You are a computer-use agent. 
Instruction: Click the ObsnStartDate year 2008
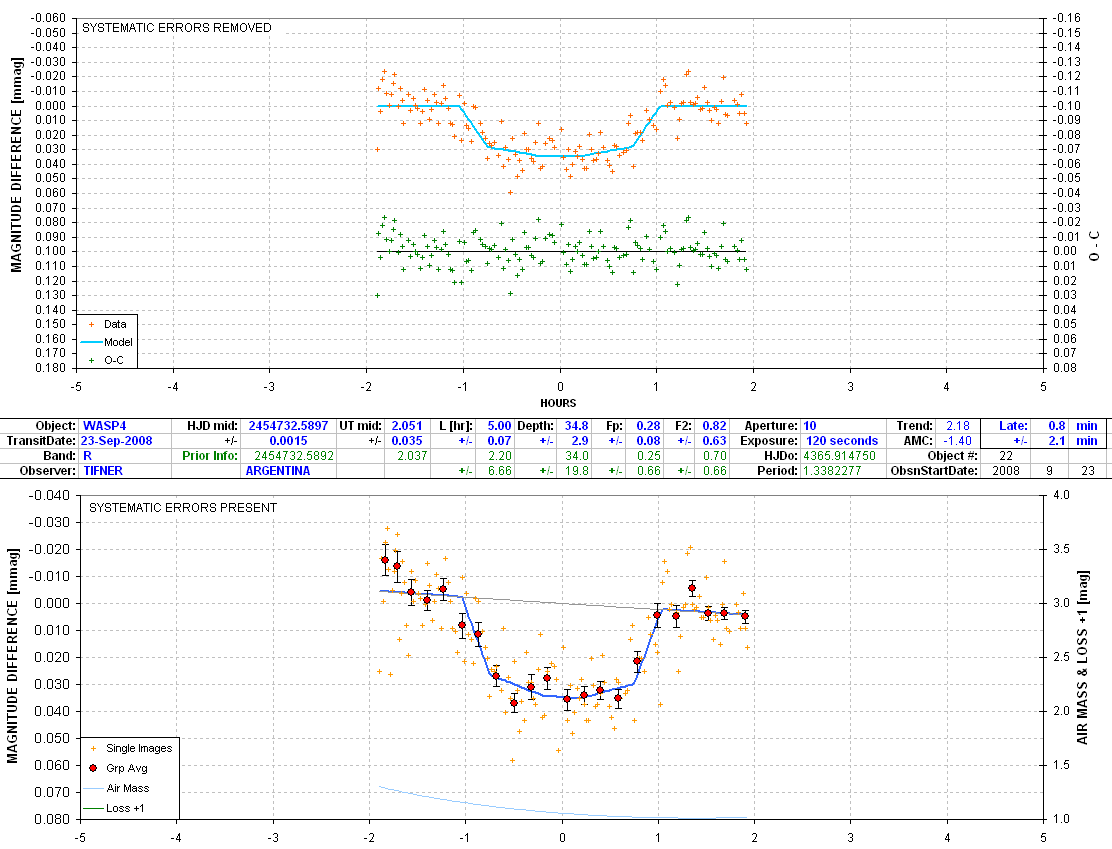pos(1006,471)
